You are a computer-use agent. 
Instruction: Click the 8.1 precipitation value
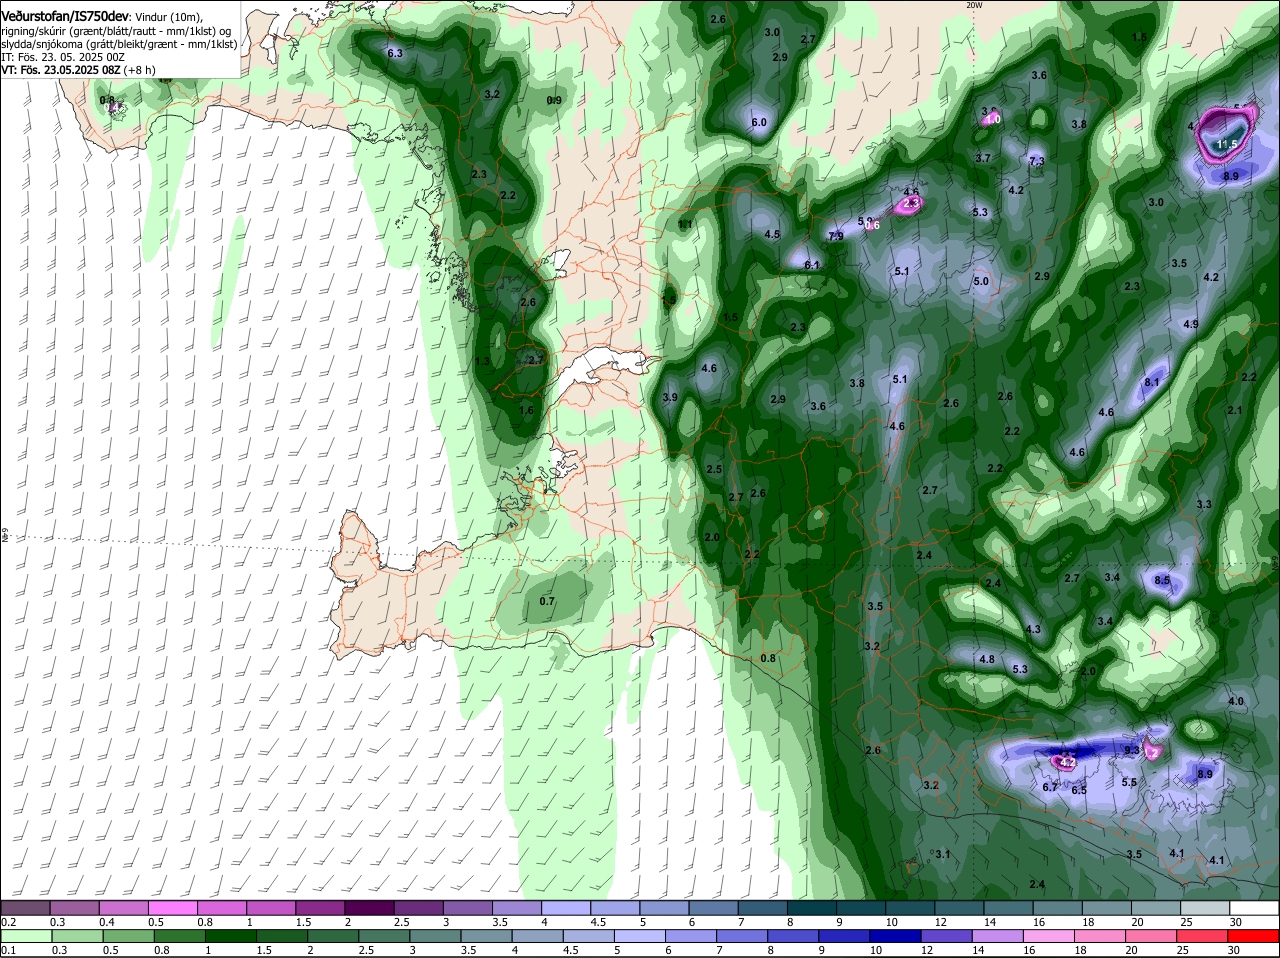pos(1151,382)
